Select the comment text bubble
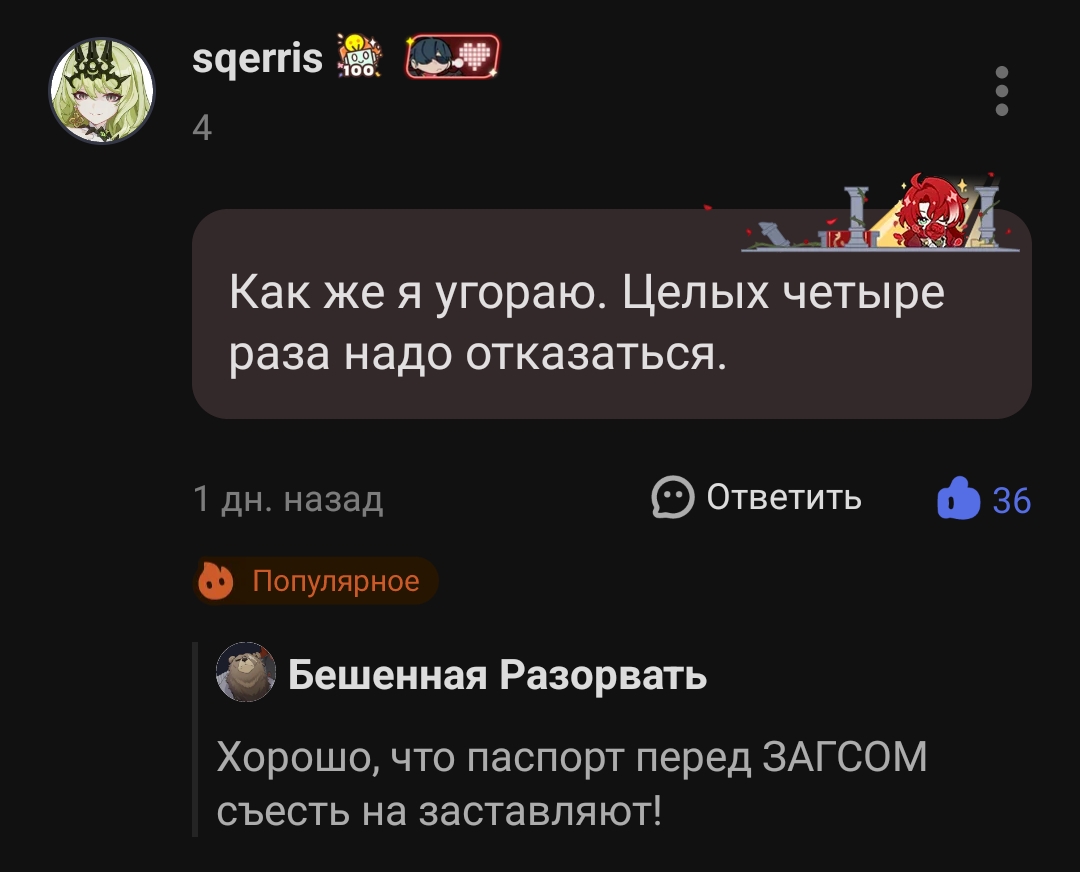 point(612,314)
